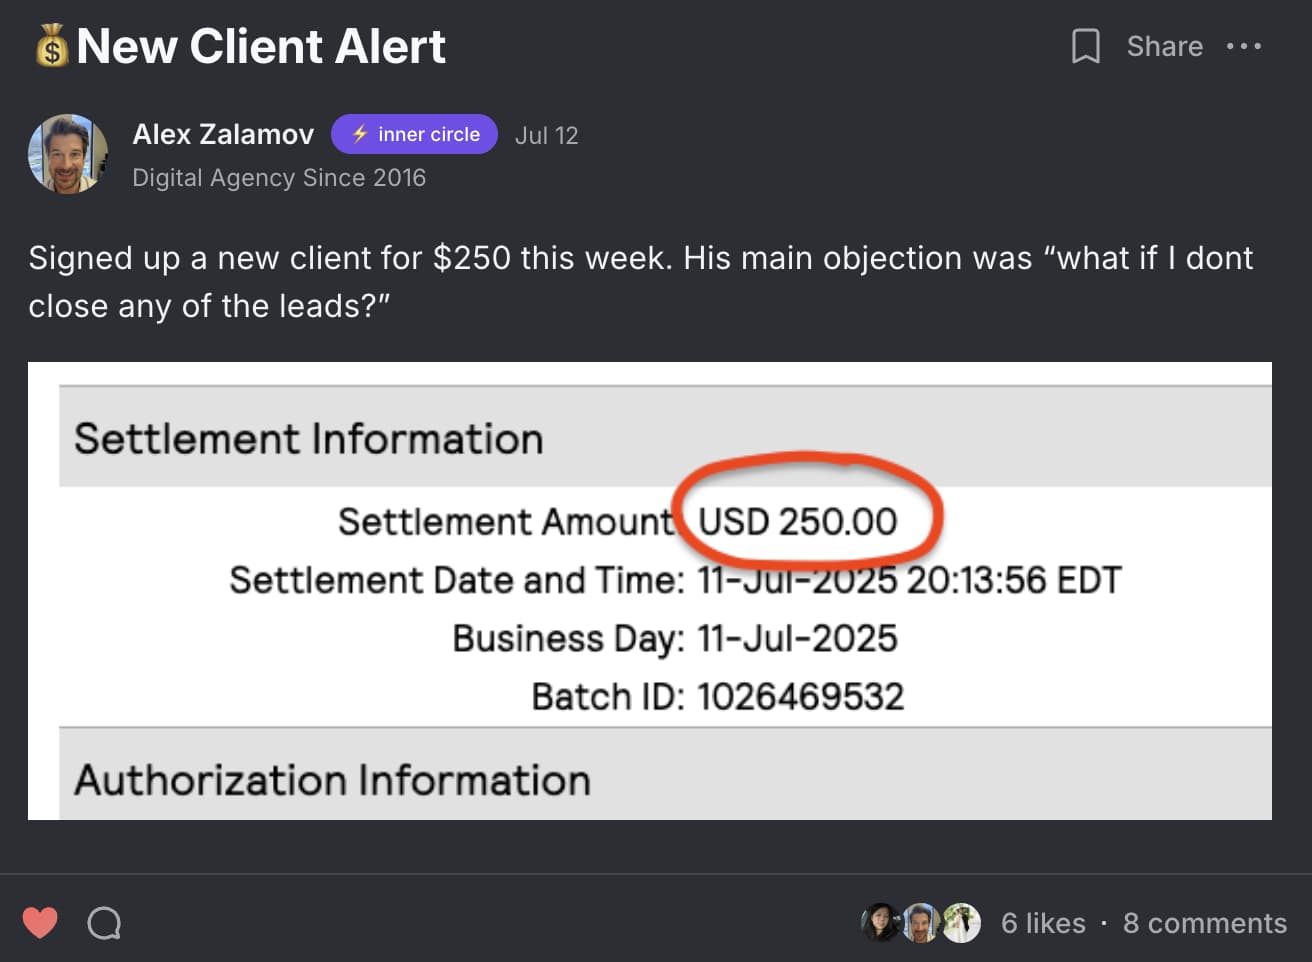Image resolution: width=1312 pixels, height=962 pixels.
Task: Click the Digital Agency Since 2016 bio
Action: pyautogui.click(x=279, y=177)
